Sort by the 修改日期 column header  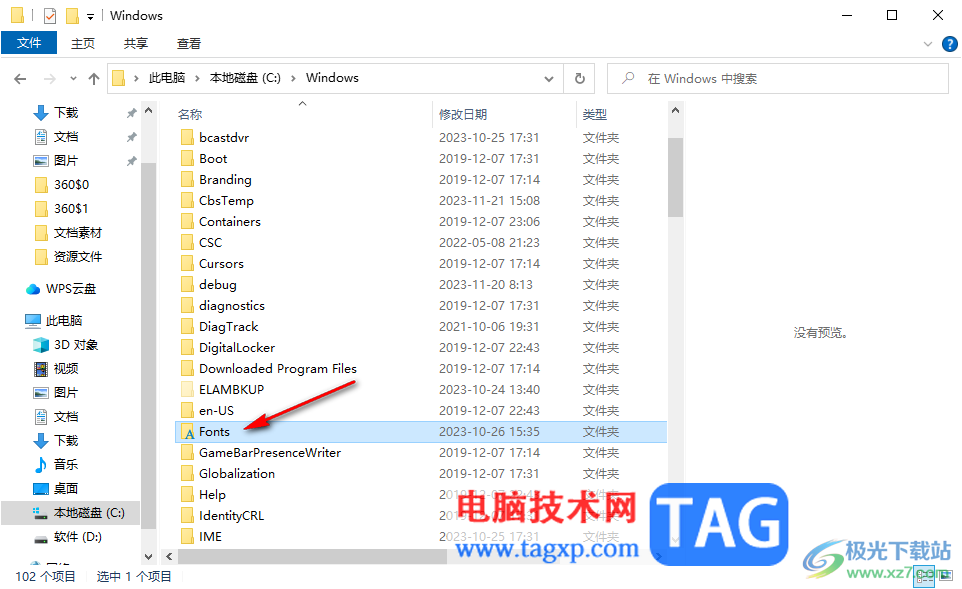463,114
